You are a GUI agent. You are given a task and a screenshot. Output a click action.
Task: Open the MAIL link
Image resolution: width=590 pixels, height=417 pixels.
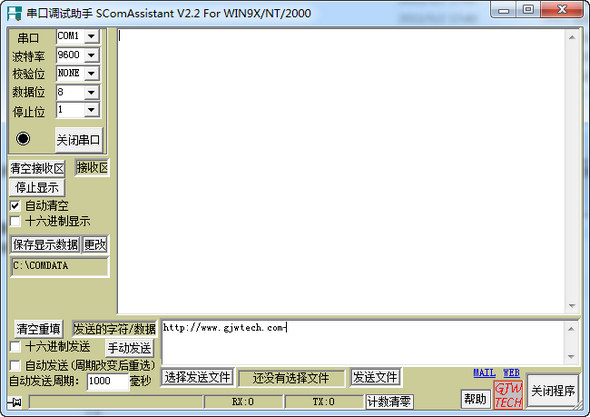pyautogui.click(x=484, y=373)
